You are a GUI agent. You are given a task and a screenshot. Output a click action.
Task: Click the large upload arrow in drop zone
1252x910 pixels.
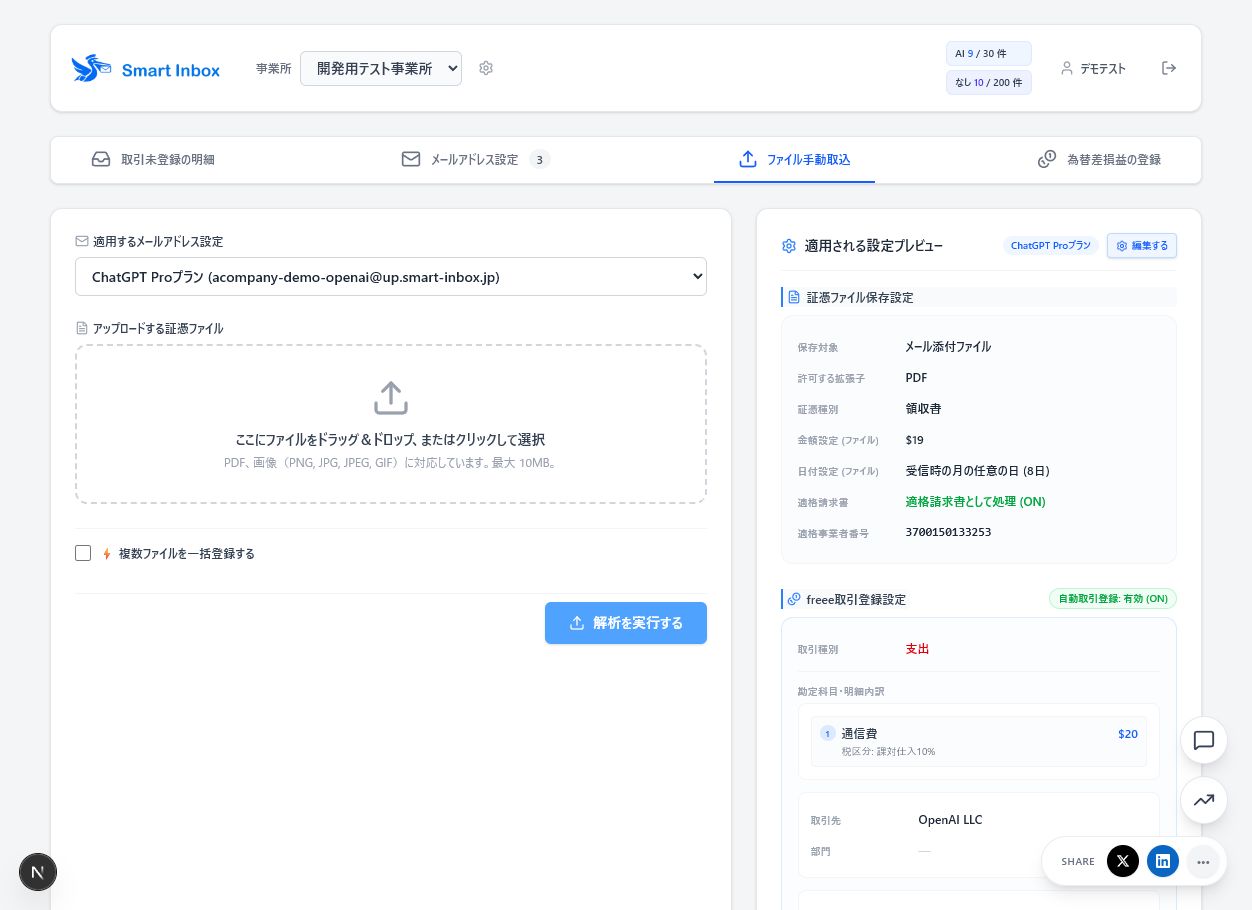[391, 398]
